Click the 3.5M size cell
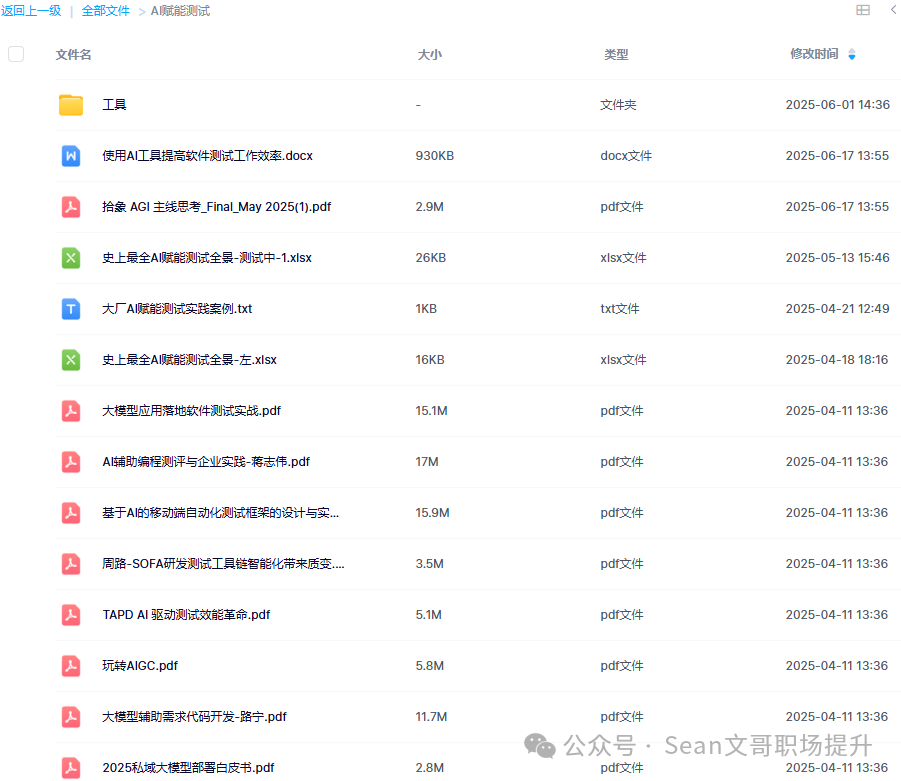Image resolution: width=901 pixels, height=781 pixels. (430, 564)
